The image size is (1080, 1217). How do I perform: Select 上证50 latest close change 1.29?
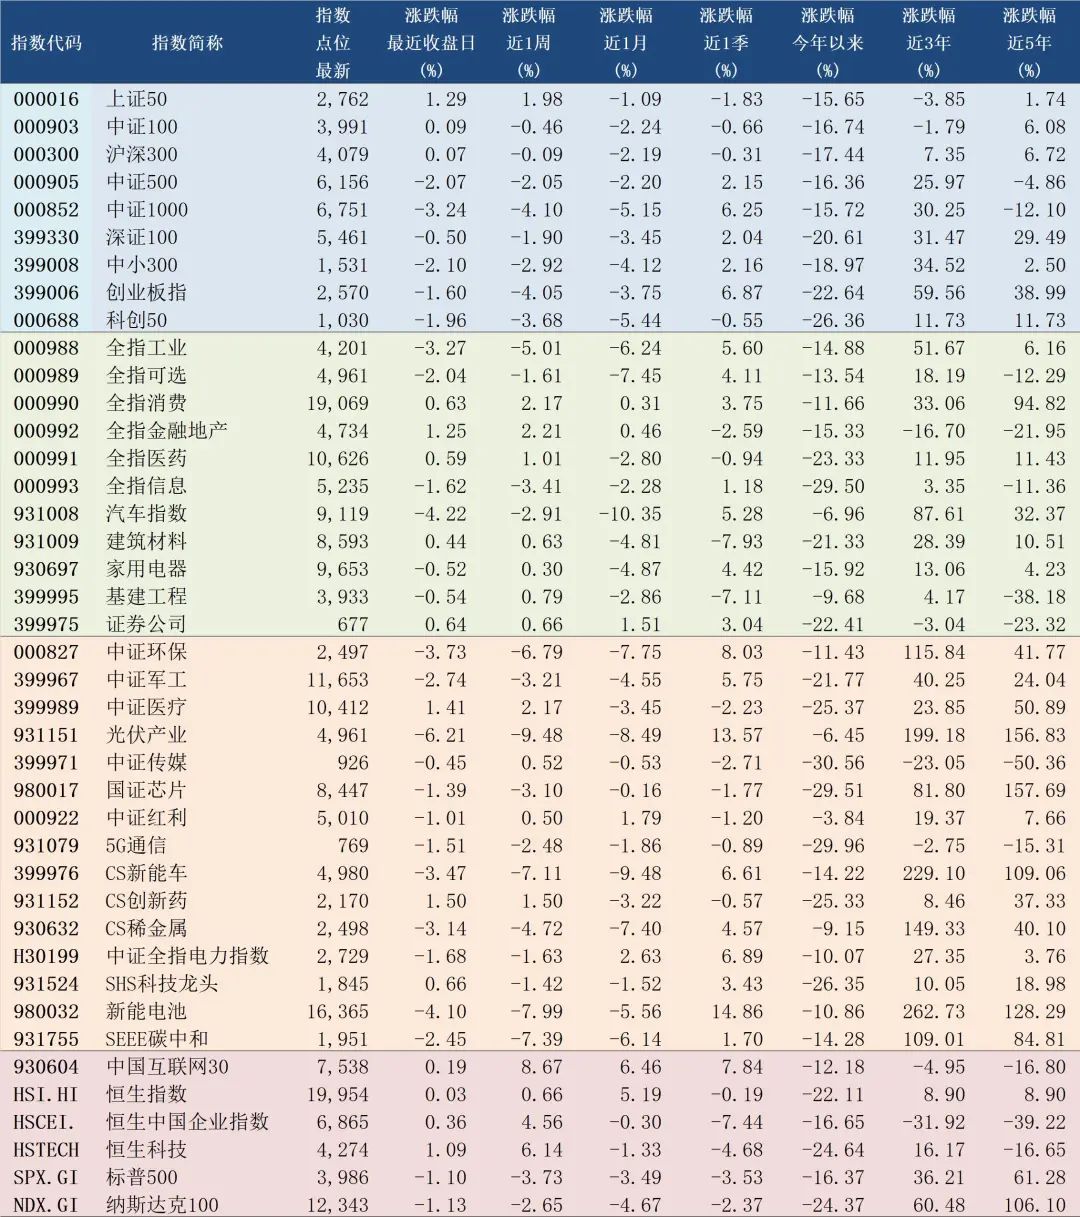click(446, 99)
